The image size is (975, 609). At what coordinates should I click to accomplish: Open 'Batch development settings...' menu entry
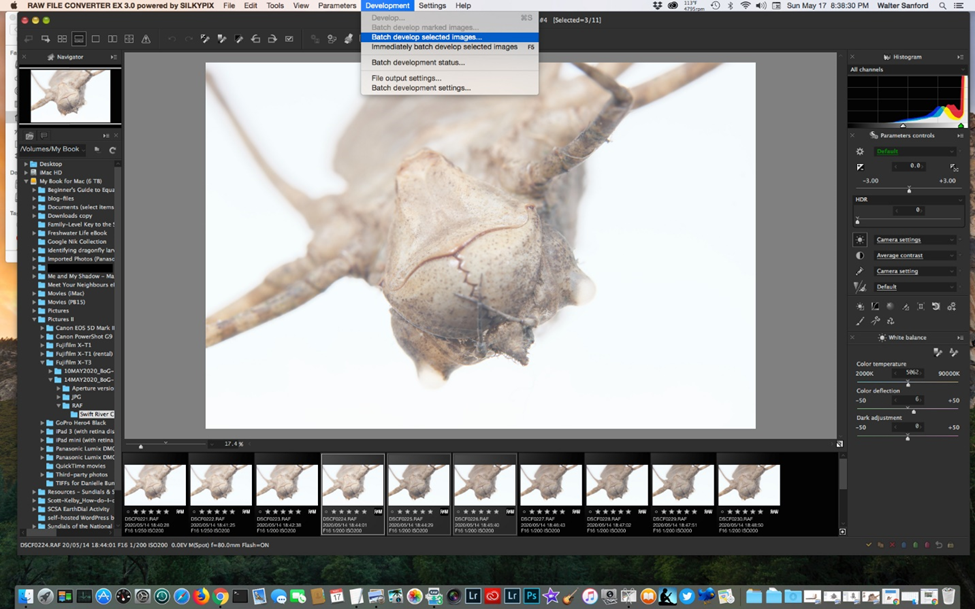pos(450,88)
